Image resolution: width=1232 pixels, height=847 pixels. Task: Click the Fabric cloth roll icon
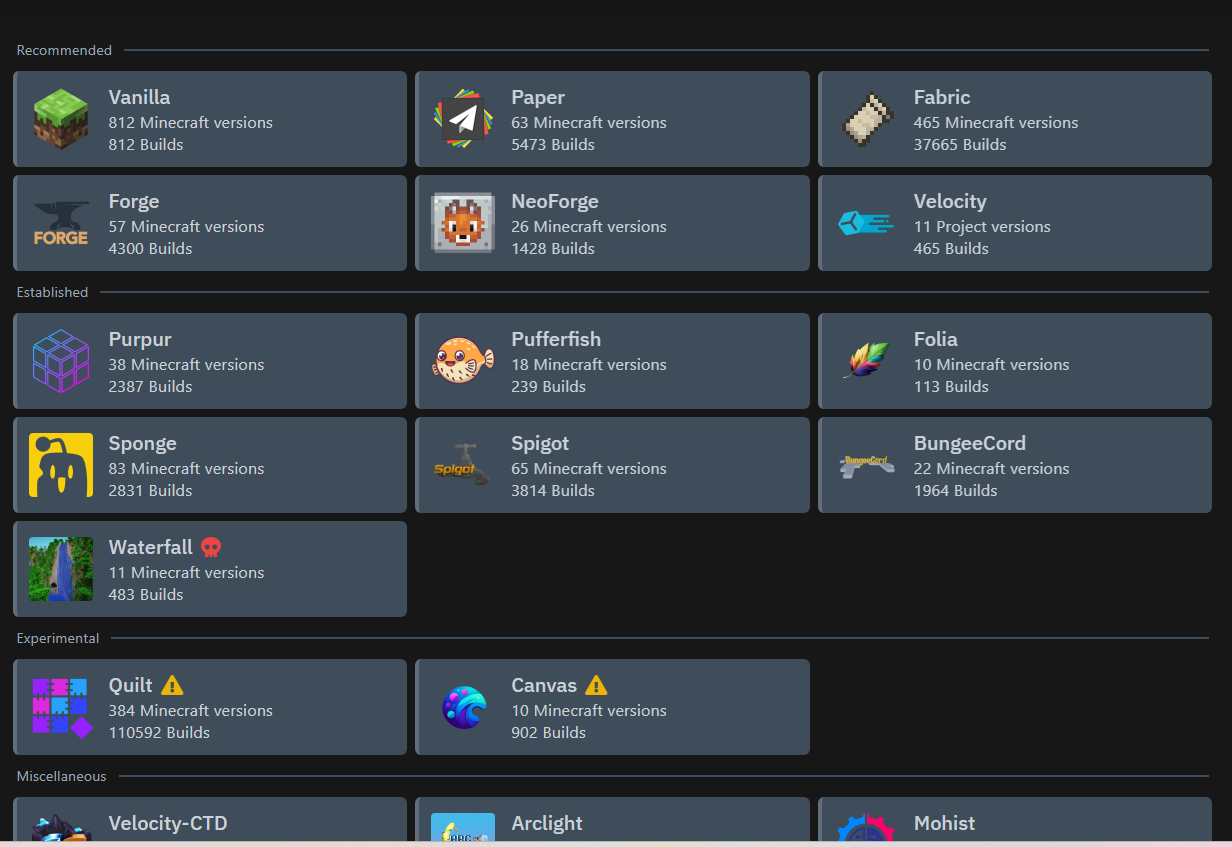[866, 119]
